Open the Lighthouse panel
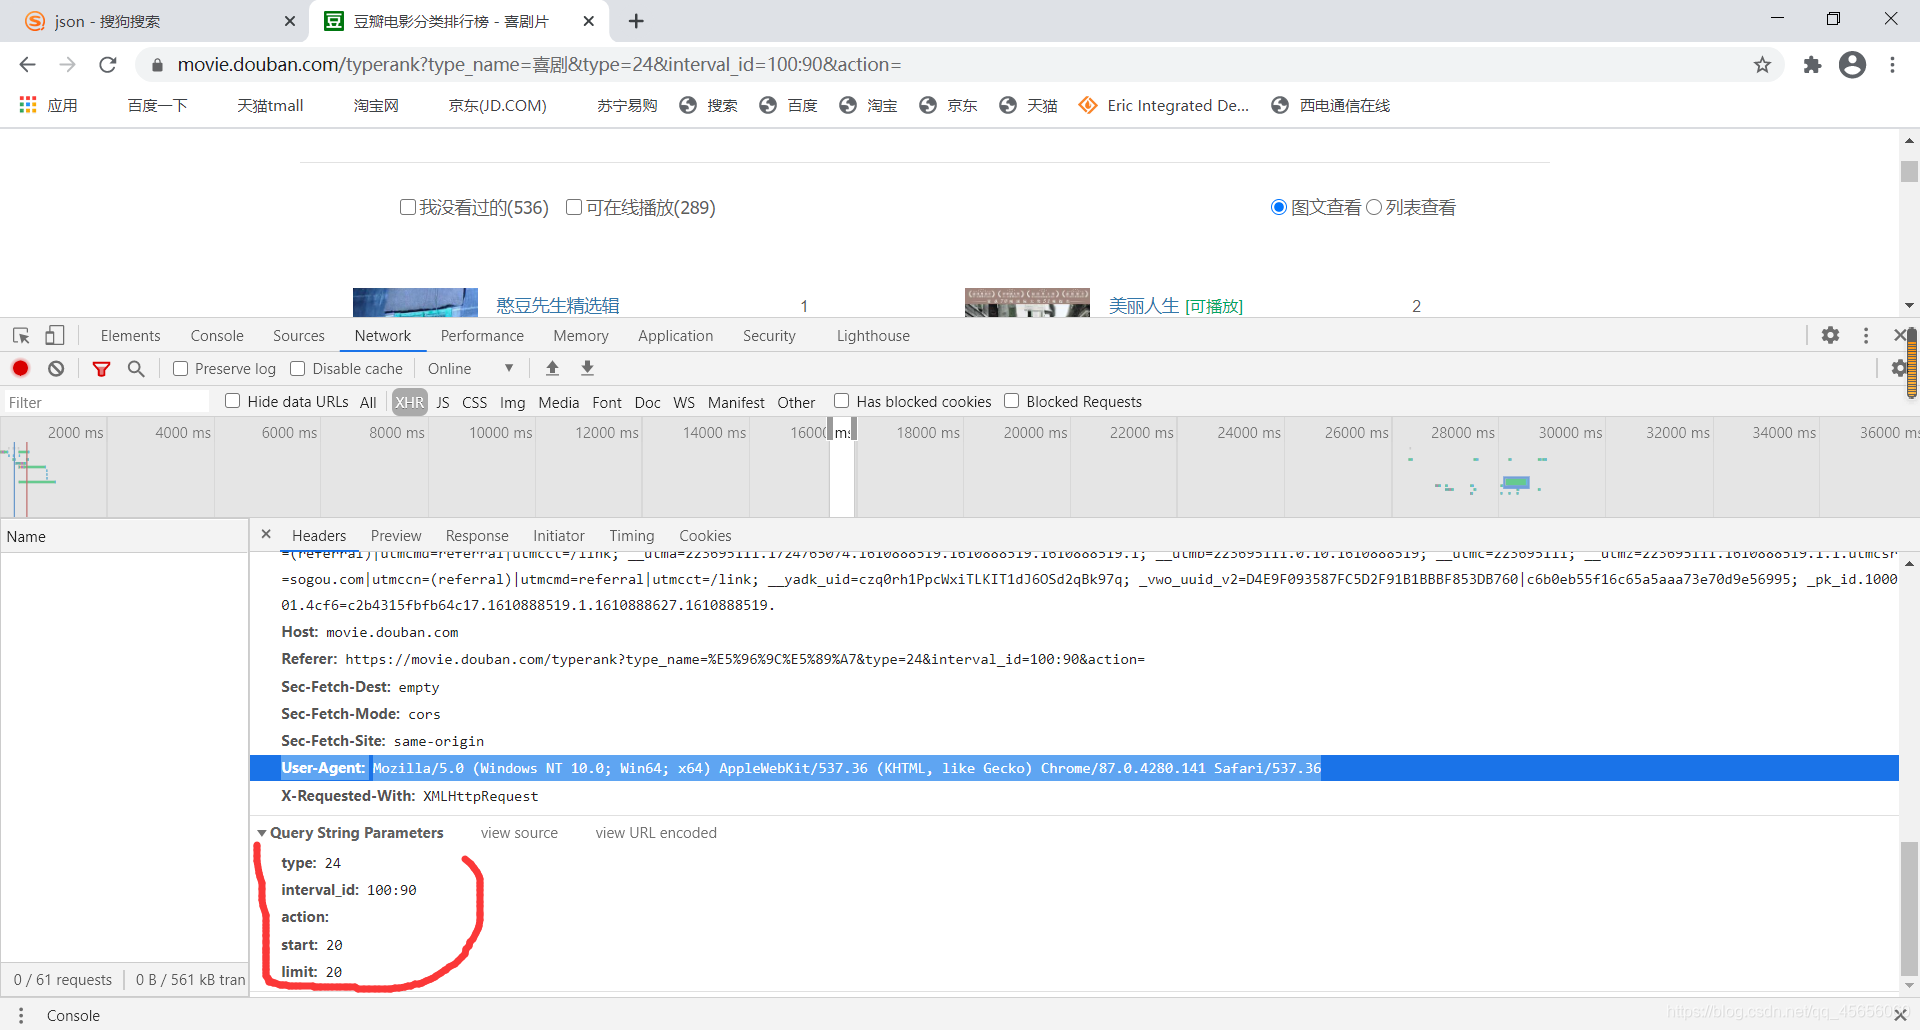The height and width of the screenshot is (1030, 1920). point(873,336)
